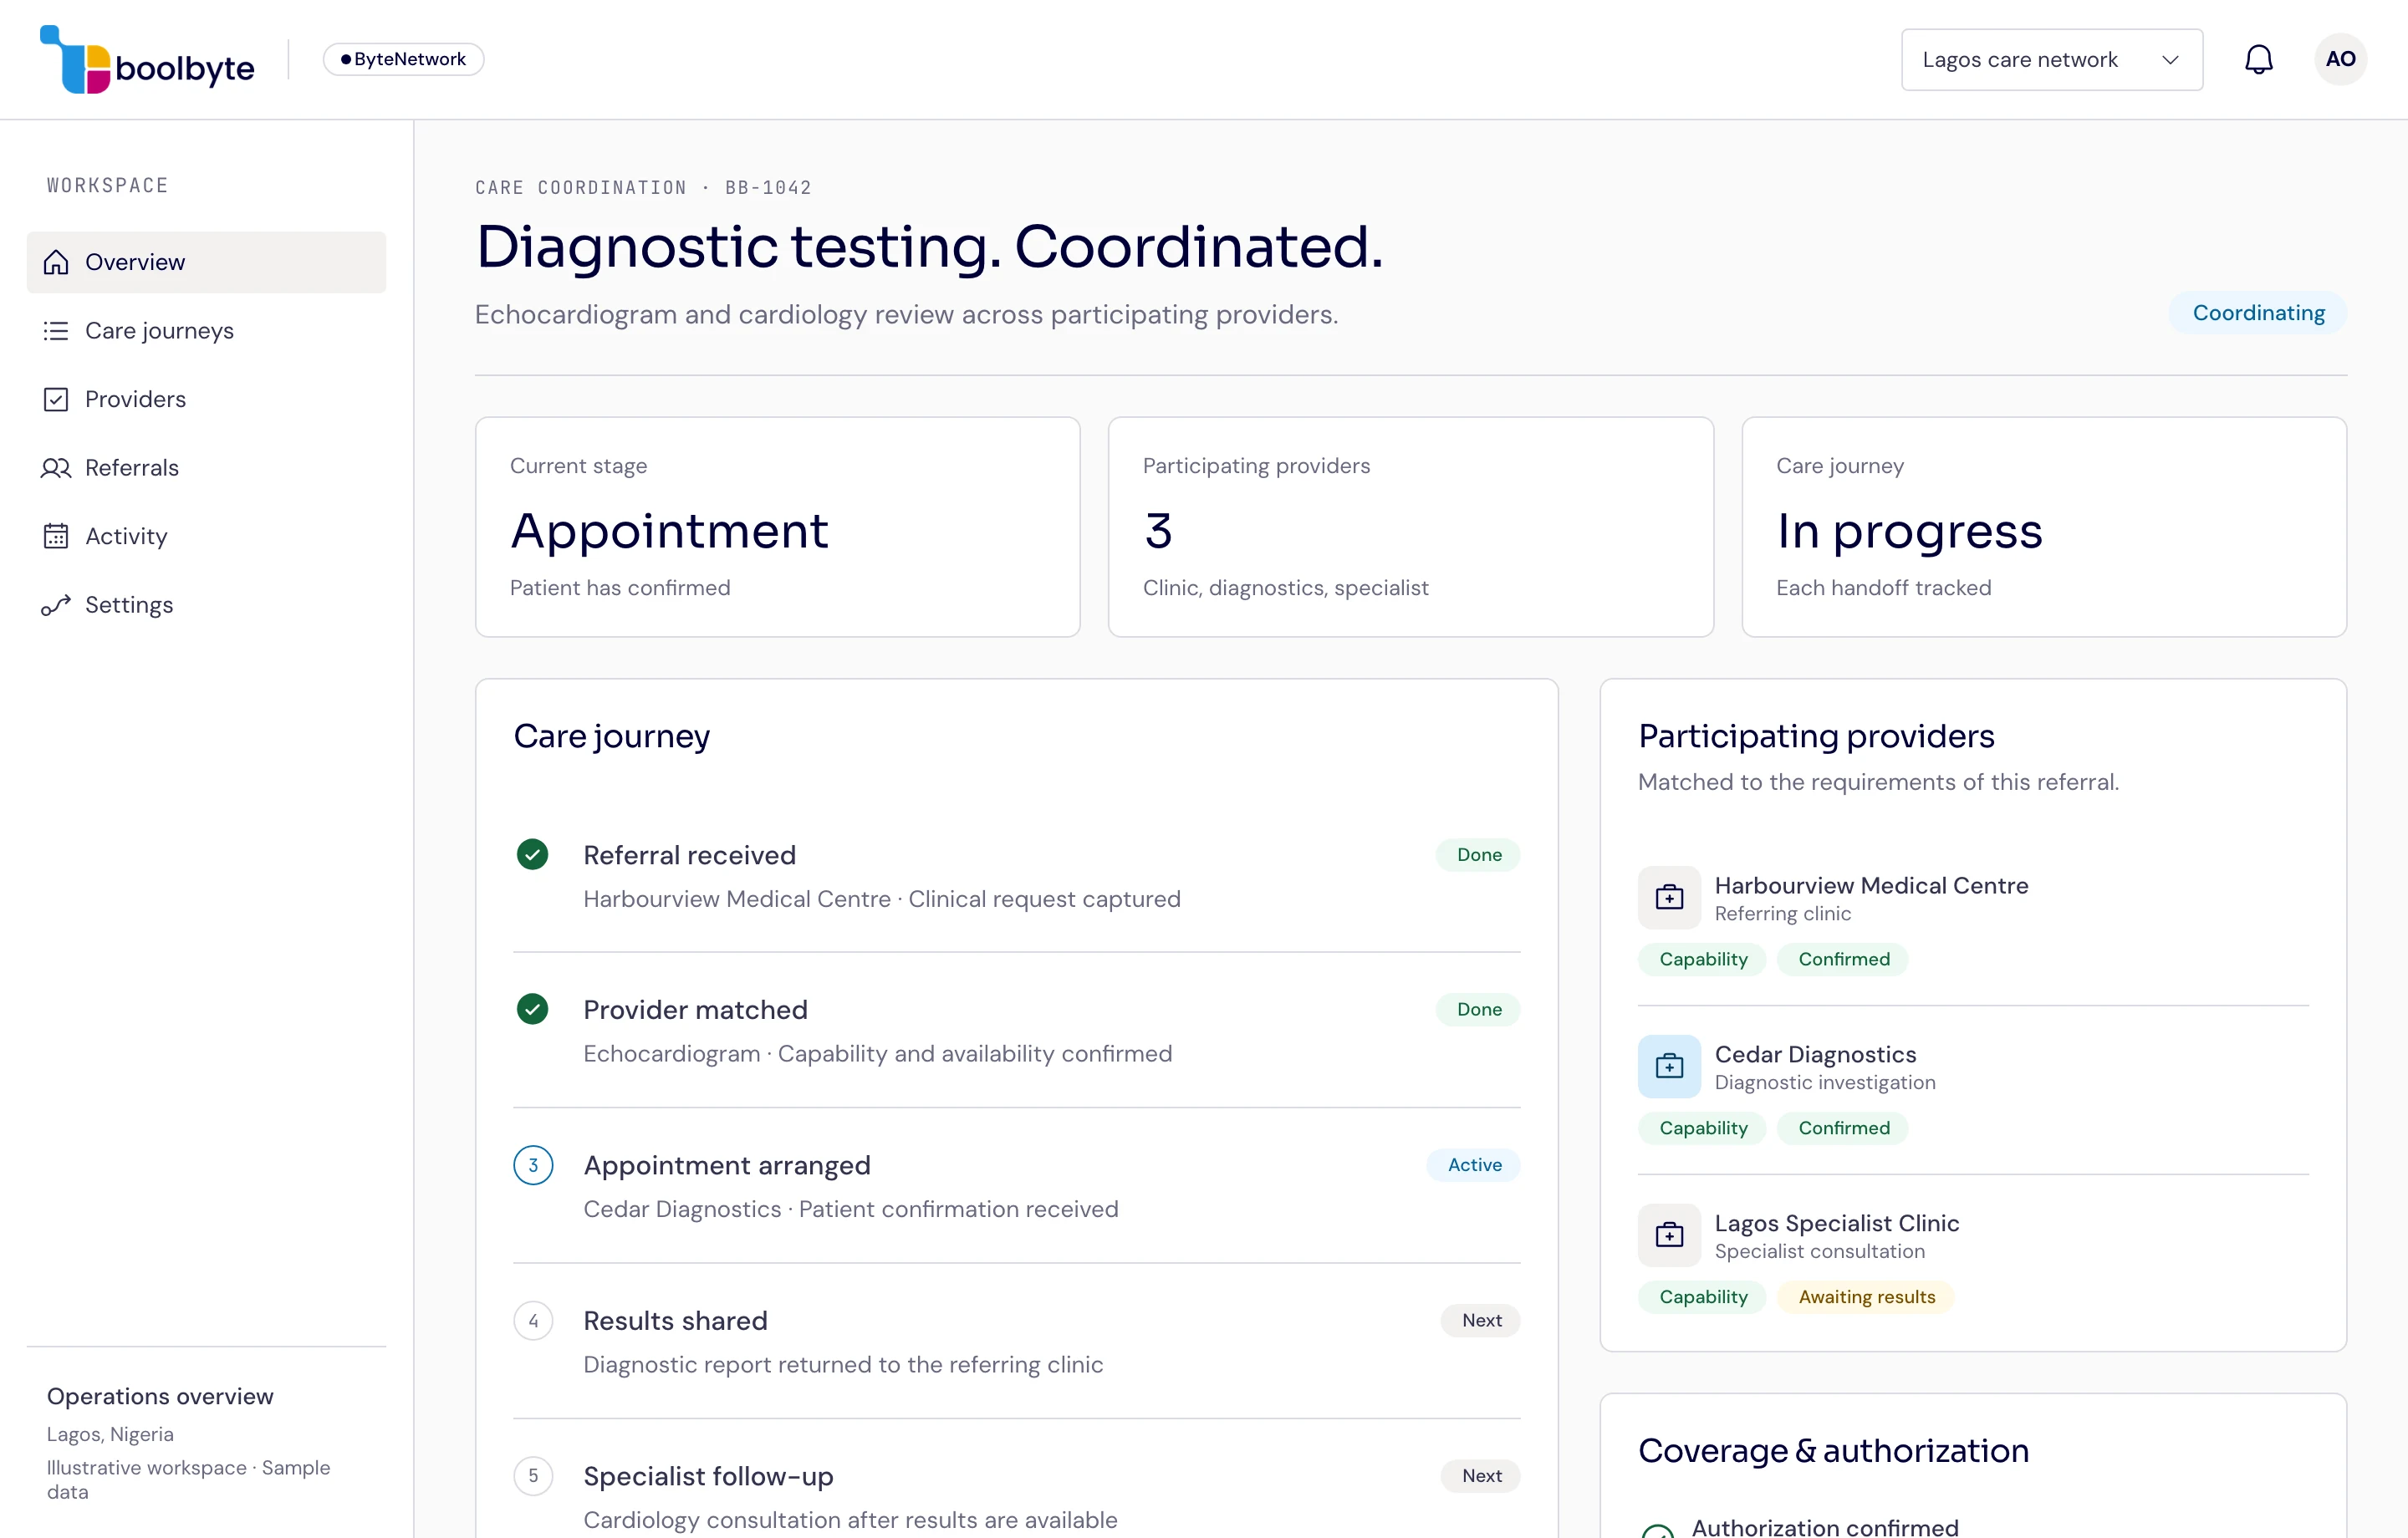2408x1538 pixels.
Task: Click the Active badge on Appointment arranged
Action: click(x=1474, y=1165)
